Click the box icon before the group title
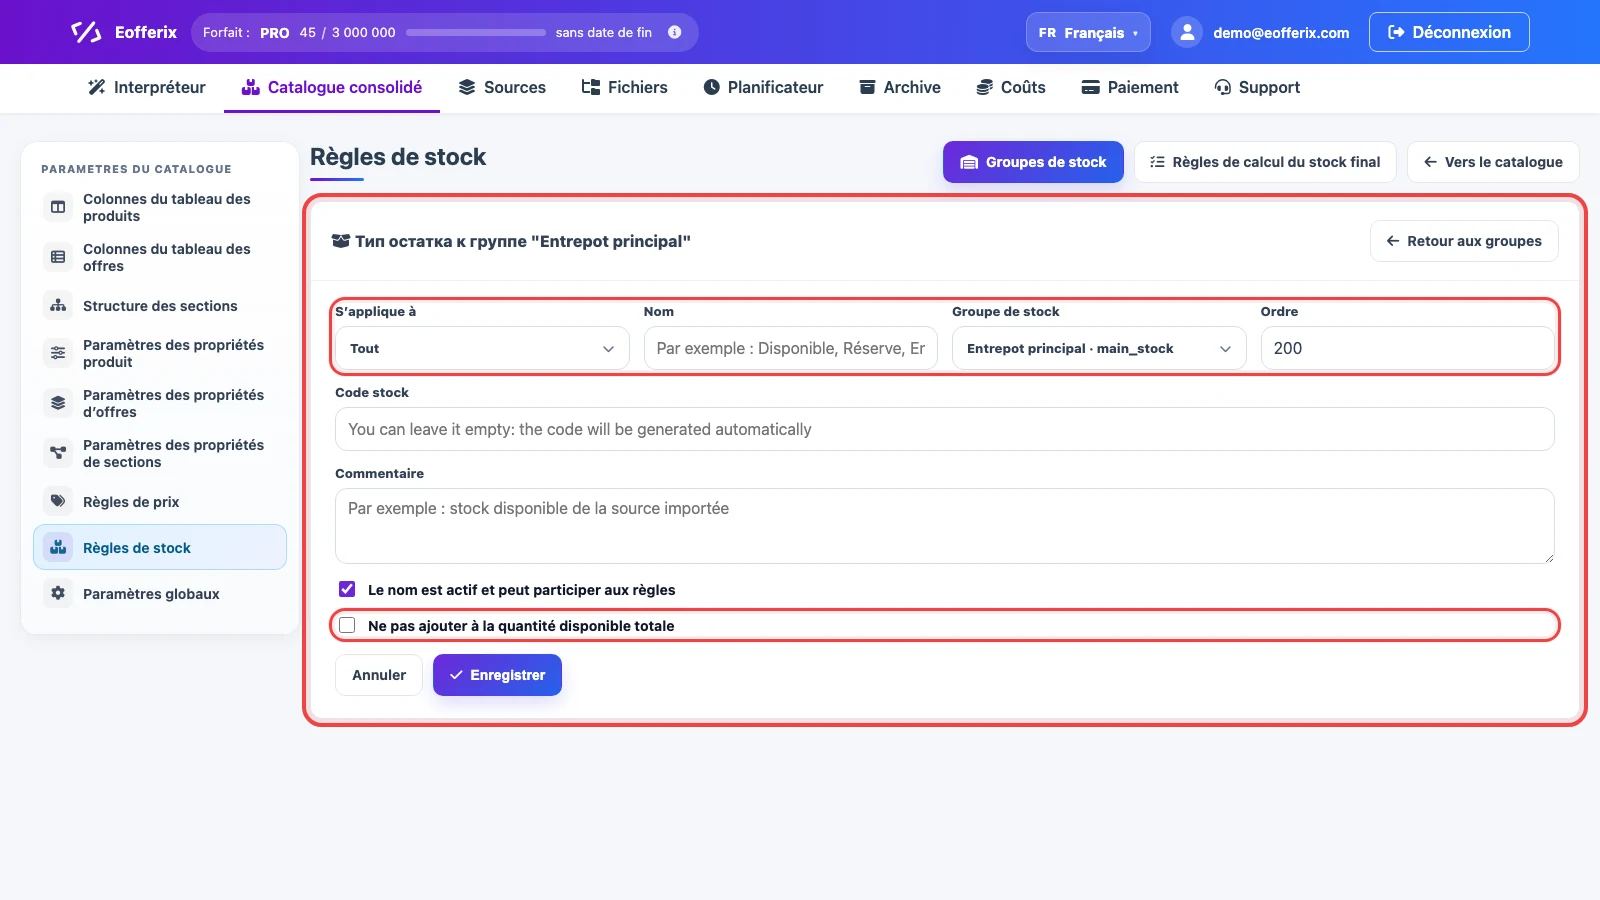 tap(340, 241)
